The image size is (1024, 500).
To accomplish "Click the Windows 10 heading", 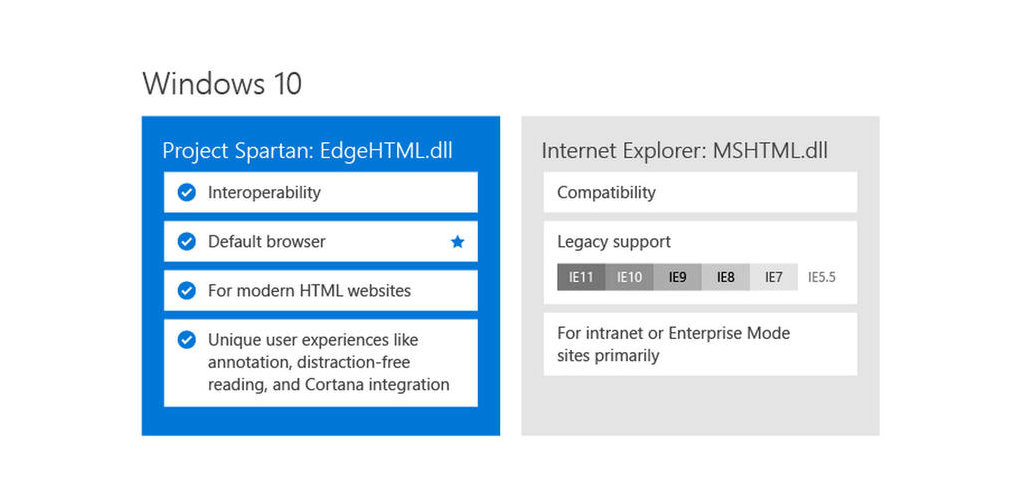I will (222, 84).
